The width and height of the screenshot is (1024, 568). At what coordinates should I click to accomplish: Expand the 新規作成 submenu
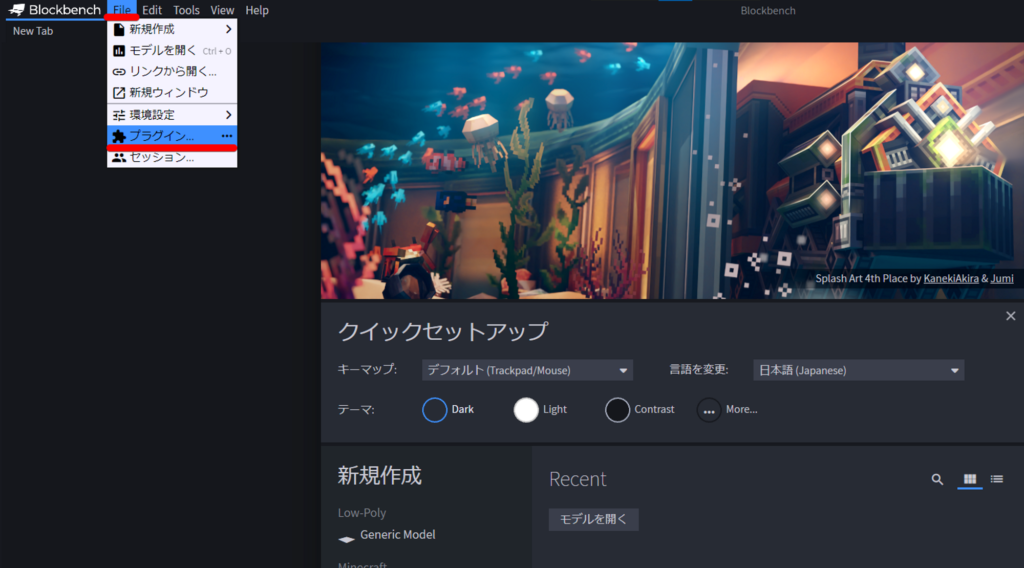click(172, 29)
